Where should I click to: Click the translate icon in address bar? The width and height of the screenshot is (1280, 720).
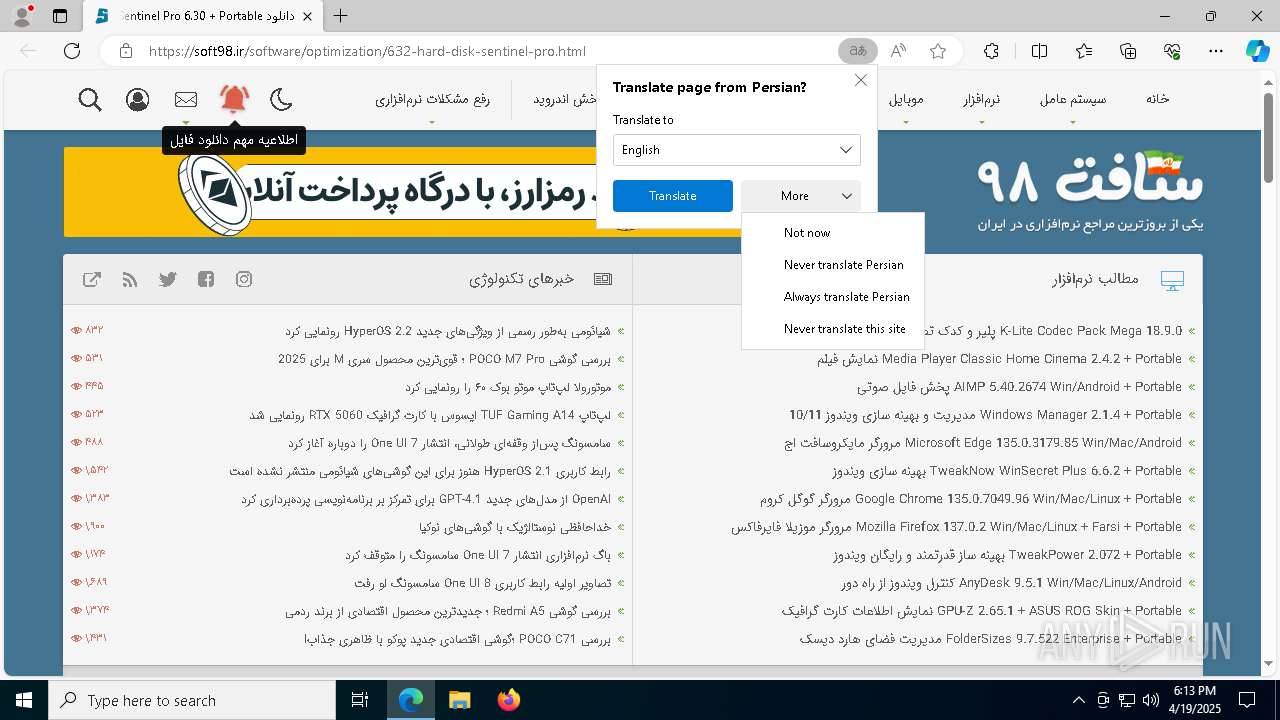(857, 51)
